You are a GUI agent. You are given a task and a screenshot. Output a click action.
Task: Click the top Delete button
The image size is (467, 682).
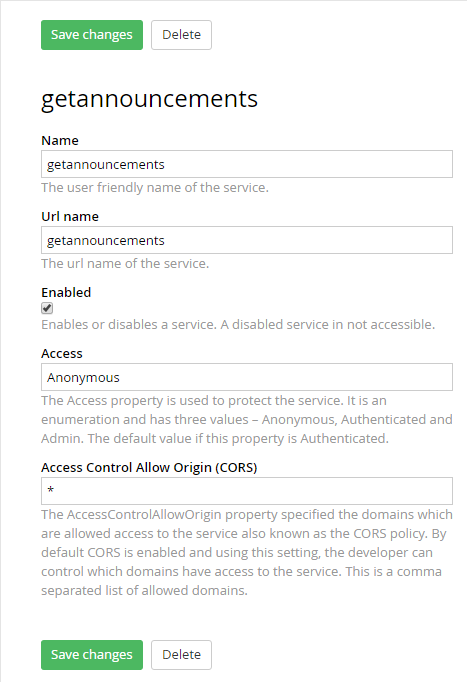[x=181, y=35]
